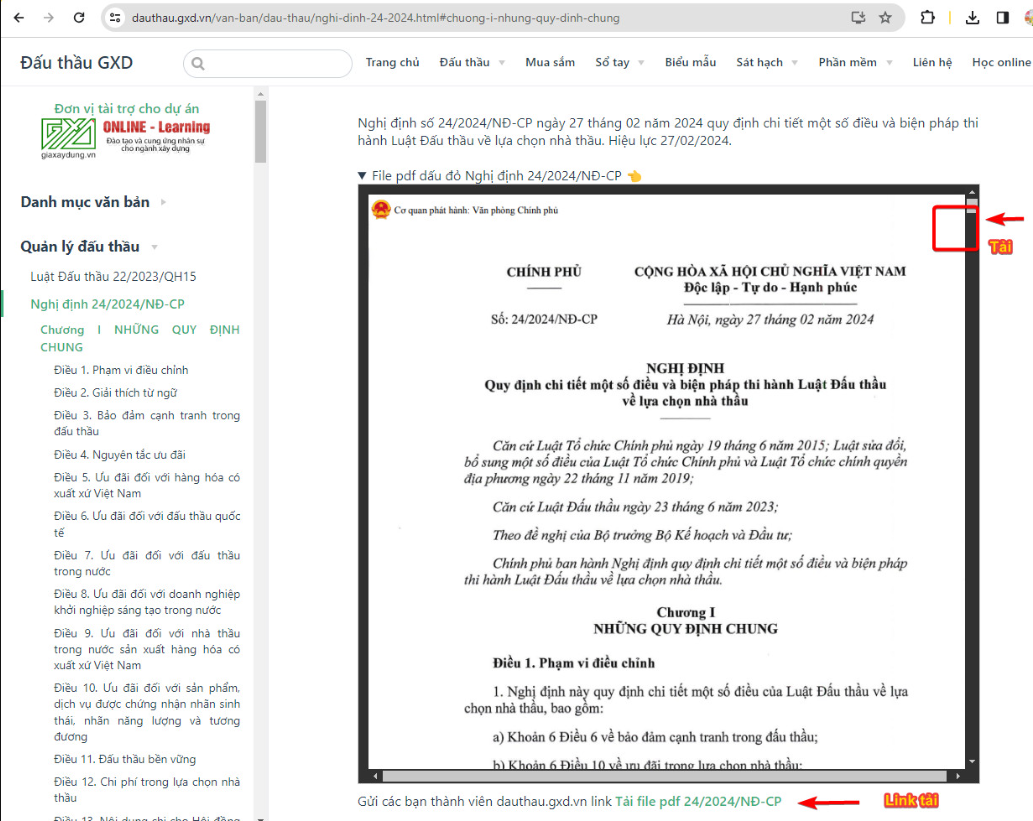Open the Trang chủ menu item
1033x821 pixels.
coord(393,62)
